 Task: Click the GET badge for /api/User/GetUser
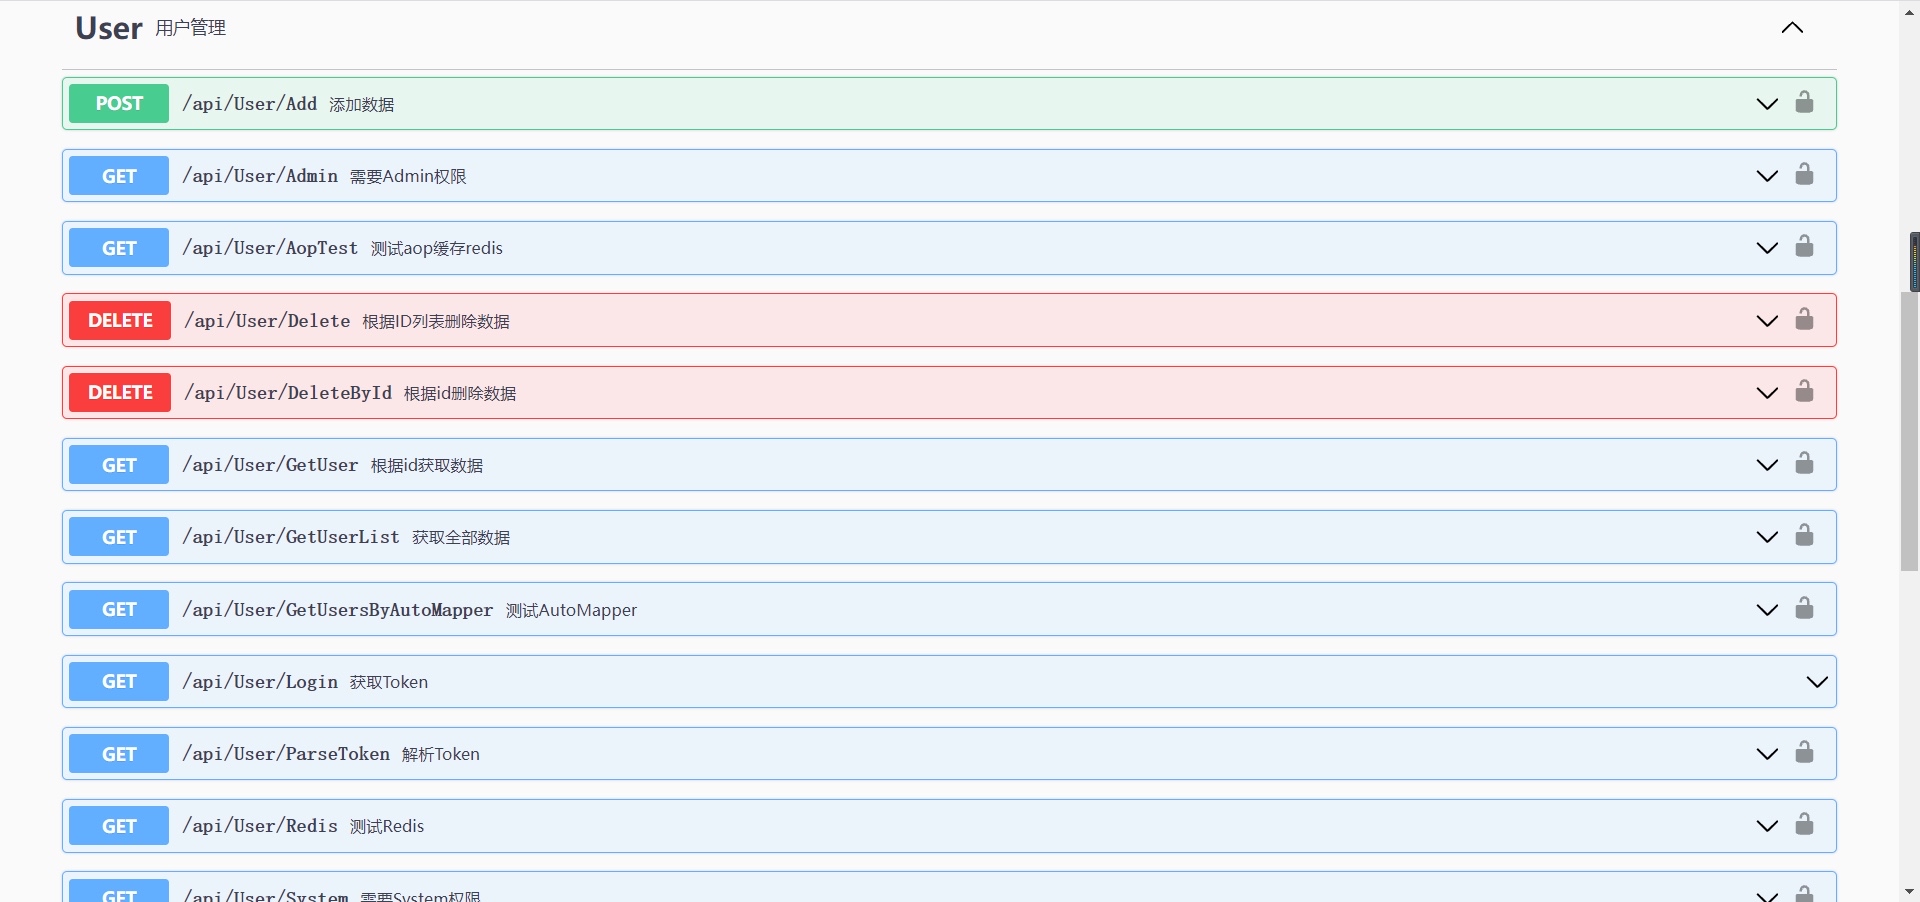pos(119,465)
